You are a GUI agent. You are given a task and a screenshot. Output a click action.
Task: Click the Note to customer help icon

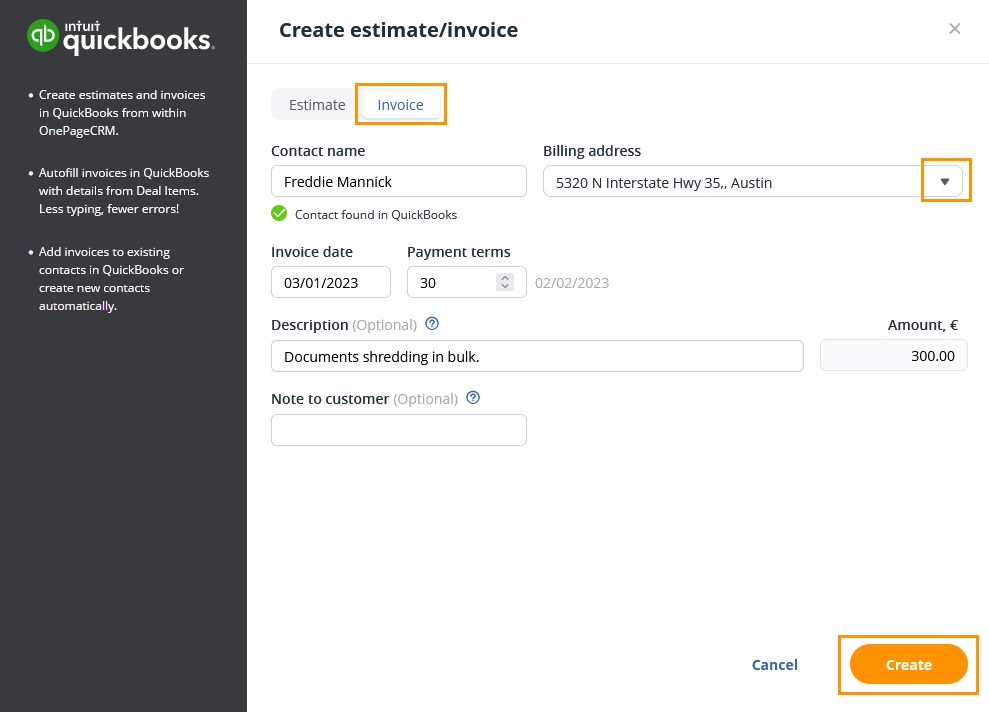pos(473,398)
